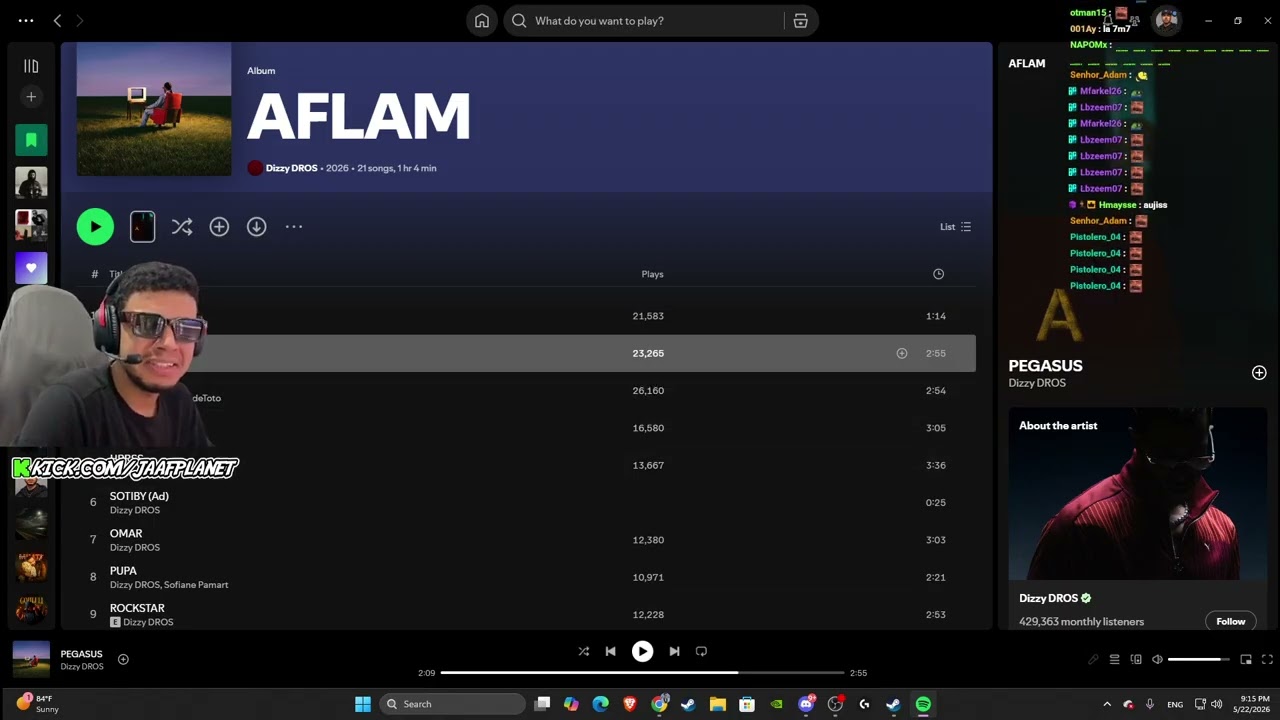The height and width of the screenshot is (720, 1280).
Task: Click the sidebar plus to create a playlist
Action: tap(31, 97)
